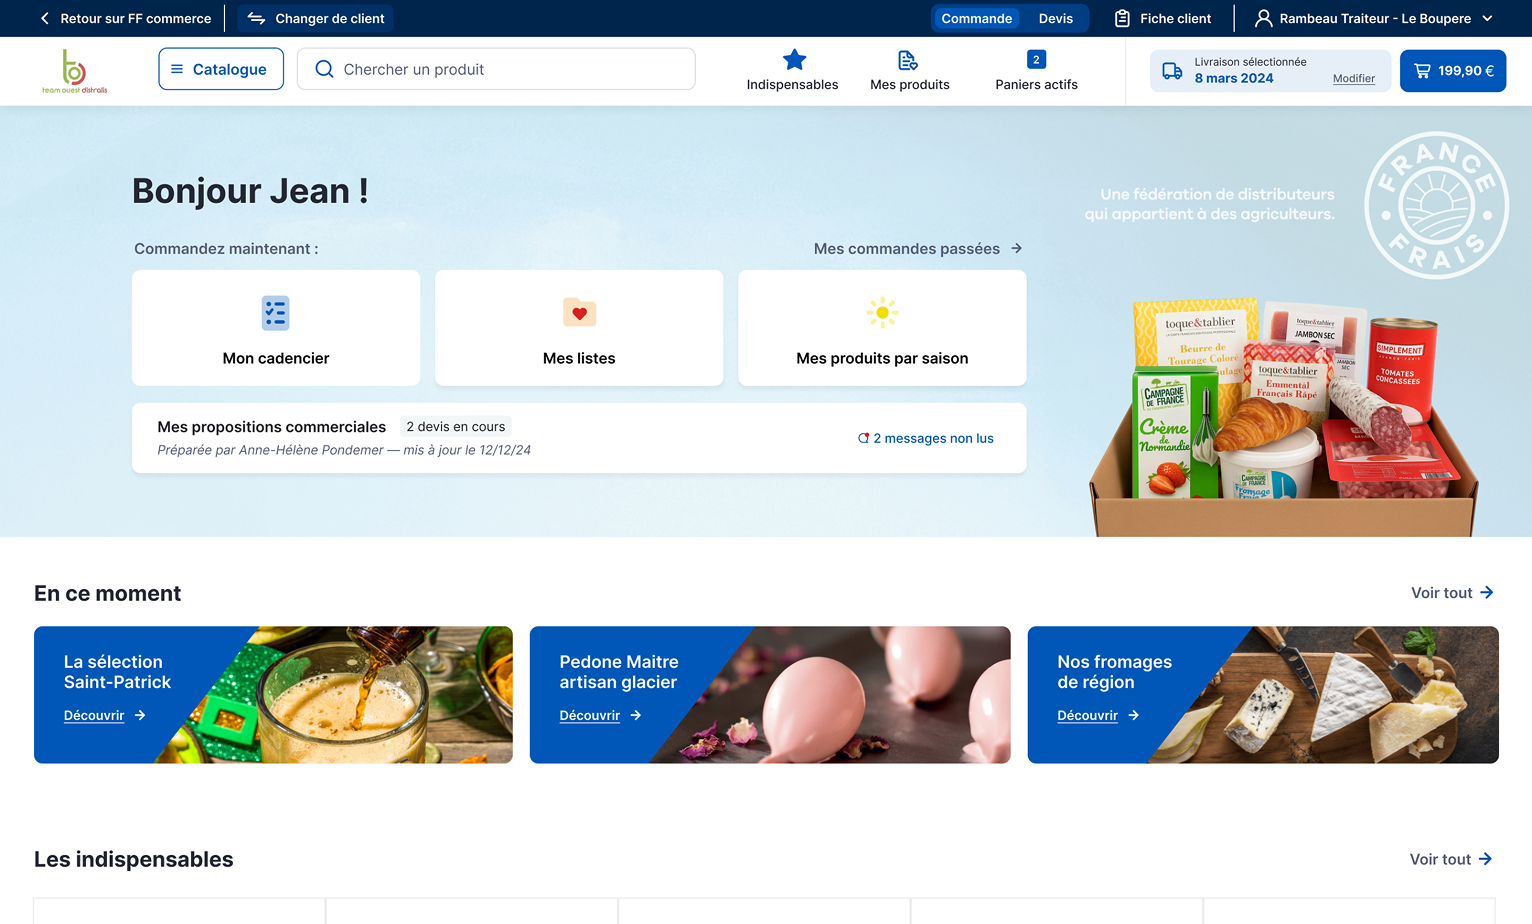Click the swap arrows icon for Changer de client
Image resolution: width=1532 pixels, height=924 pixels.
tap(256, 18)
